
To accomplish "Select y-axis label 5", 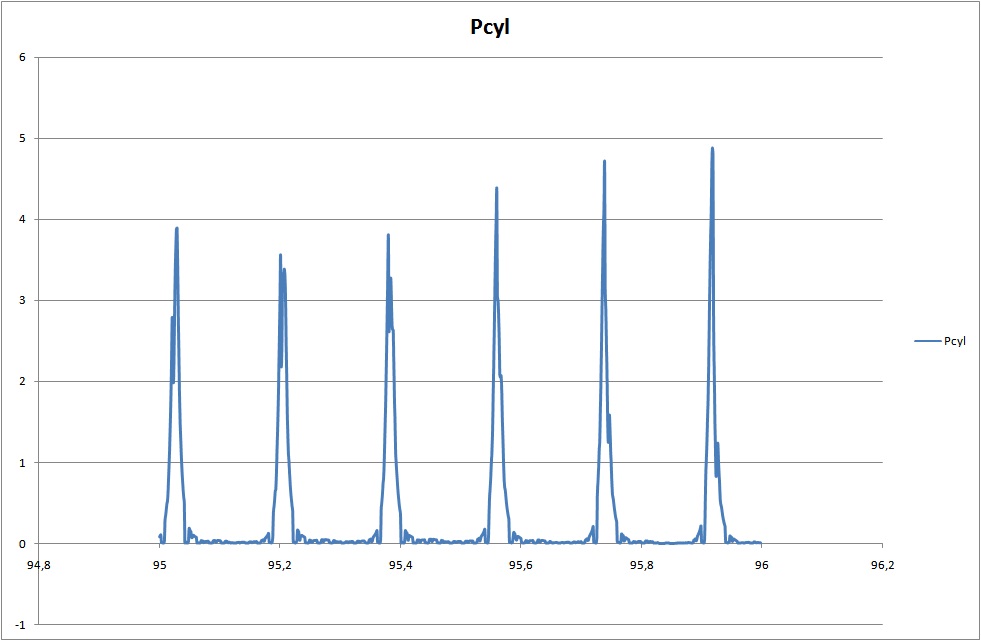I will click(23, 138).
